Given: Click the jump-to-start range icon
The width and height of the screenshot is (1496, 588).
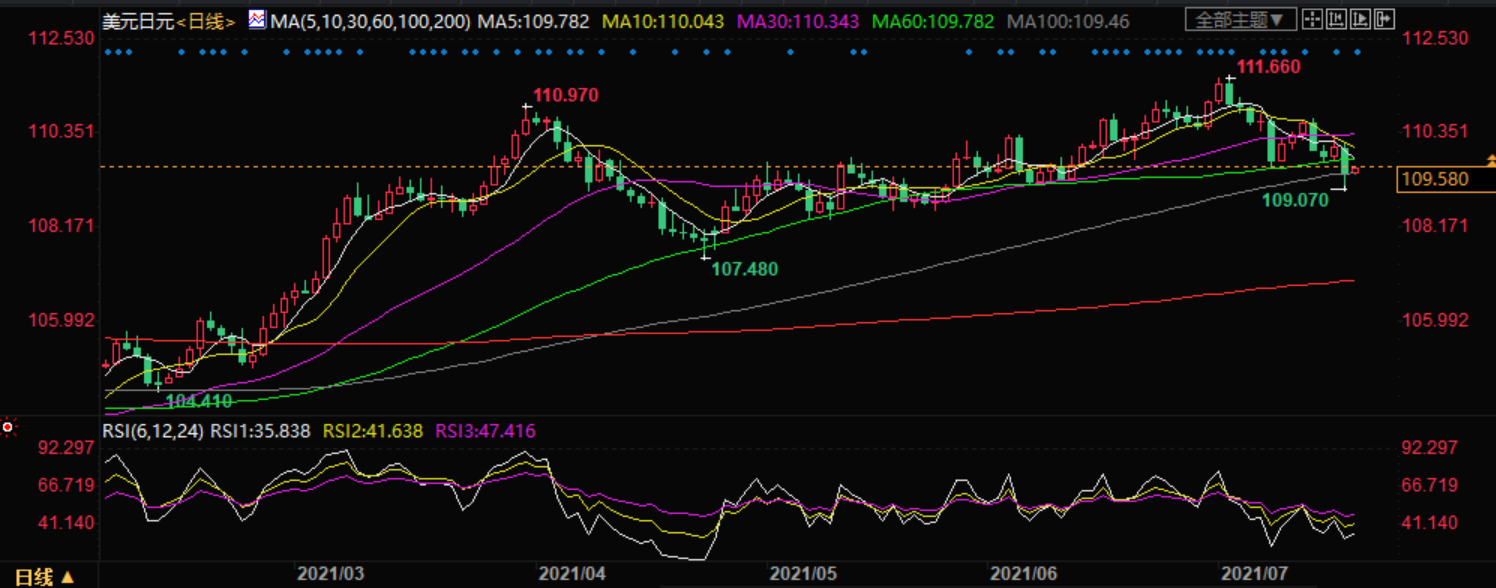Looking at the screenshot, I should 1337,19.
